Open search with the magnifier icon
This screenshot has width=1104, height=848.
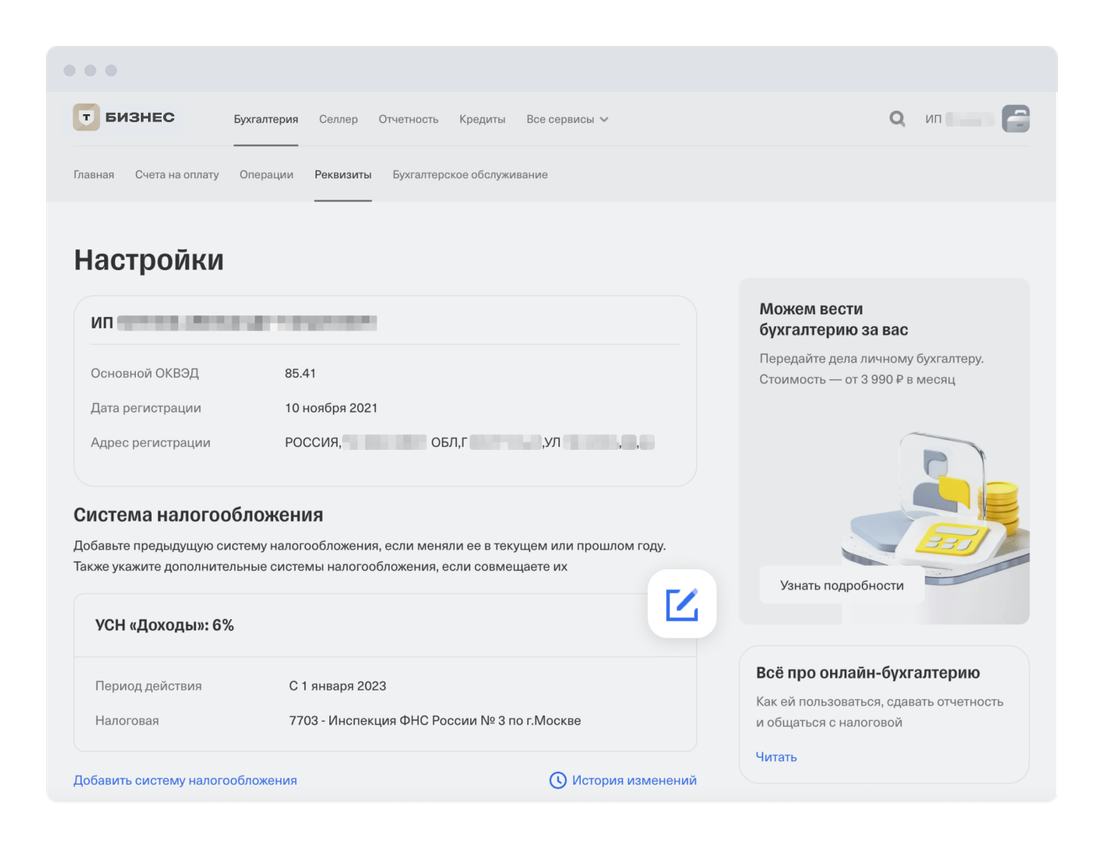point(897,119)
